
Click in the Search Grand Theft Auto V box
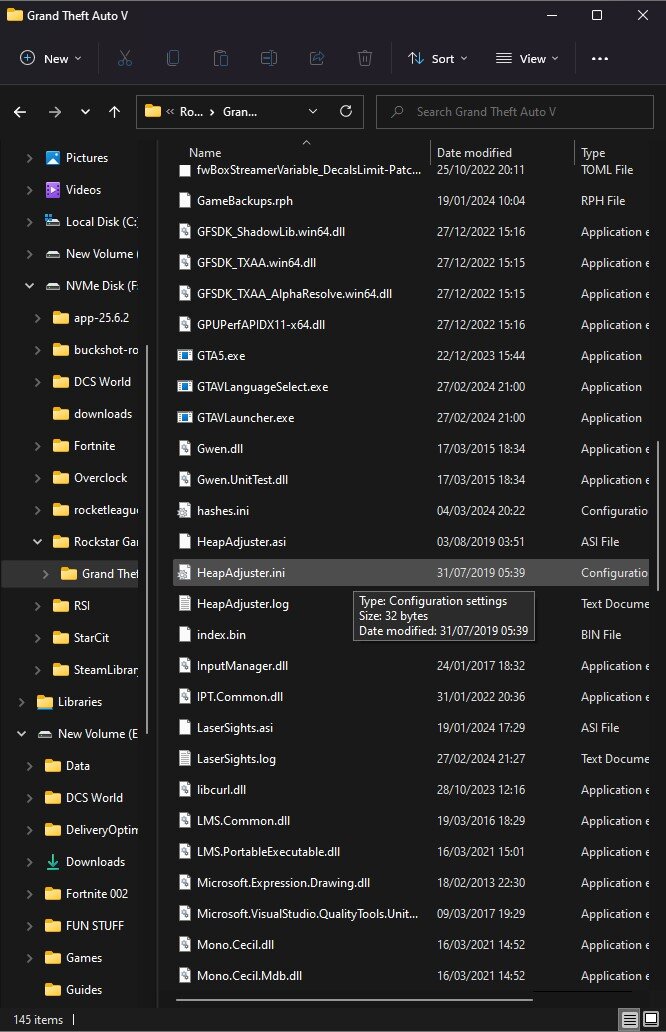515,112
